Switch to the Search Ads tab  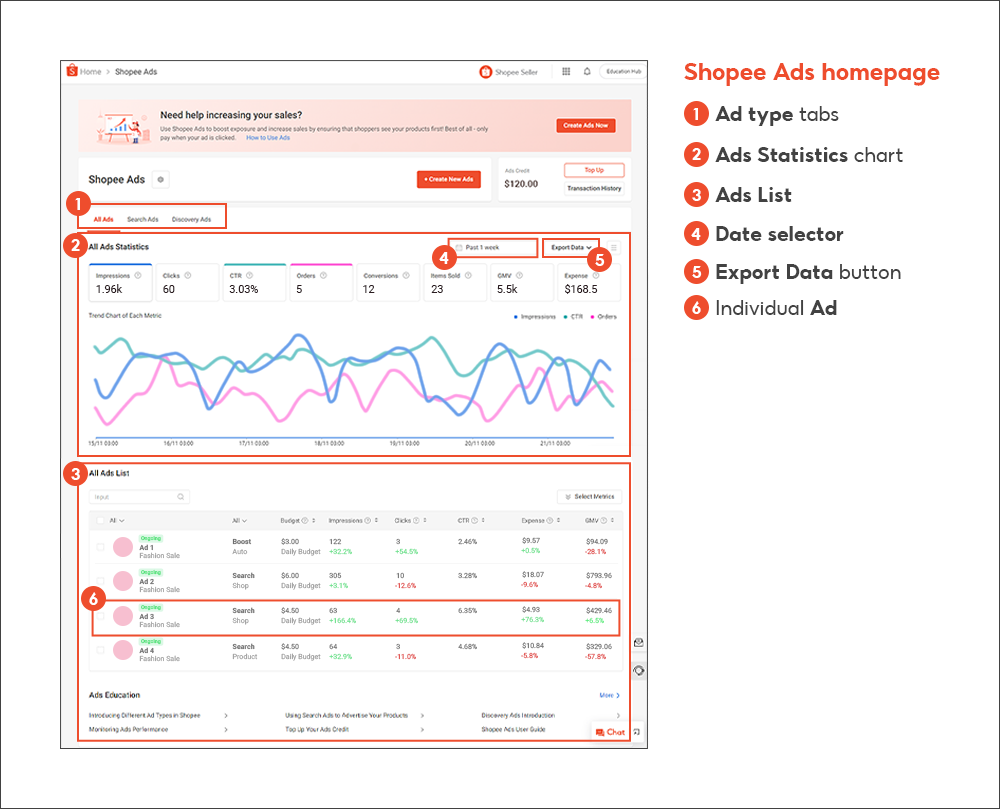[142, 219]
